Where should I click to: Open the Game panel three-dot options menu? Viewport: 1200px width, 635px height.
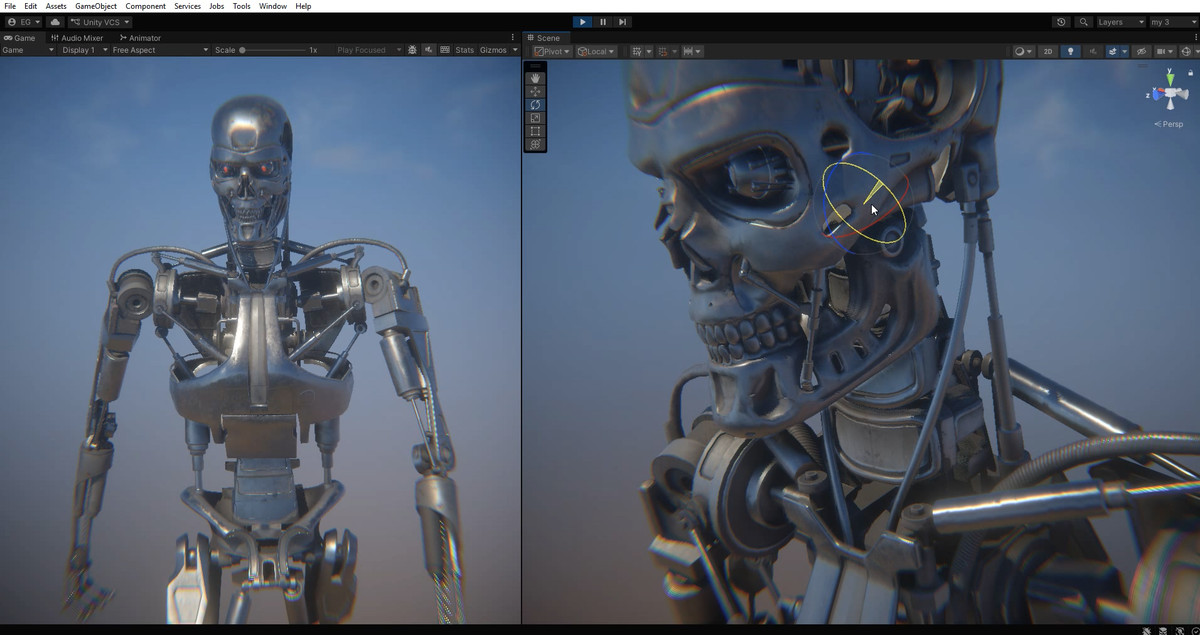coord(513,38)
